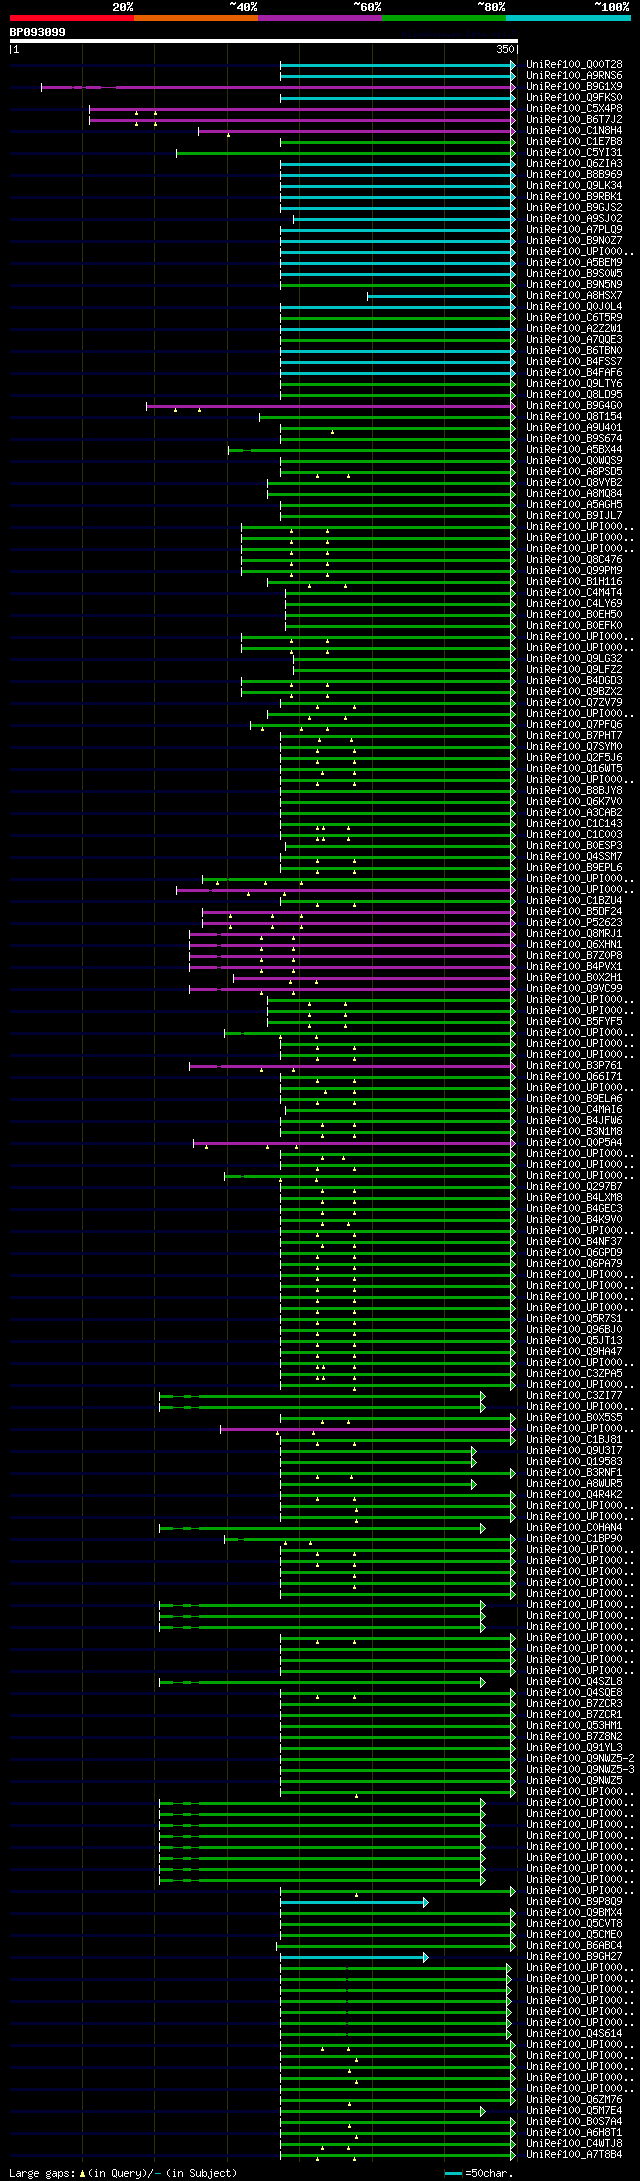This screenshot has height=2181, width=640.
Task: Select hit label UniRef100_Q19583
Action: [x=574, y=1461]
